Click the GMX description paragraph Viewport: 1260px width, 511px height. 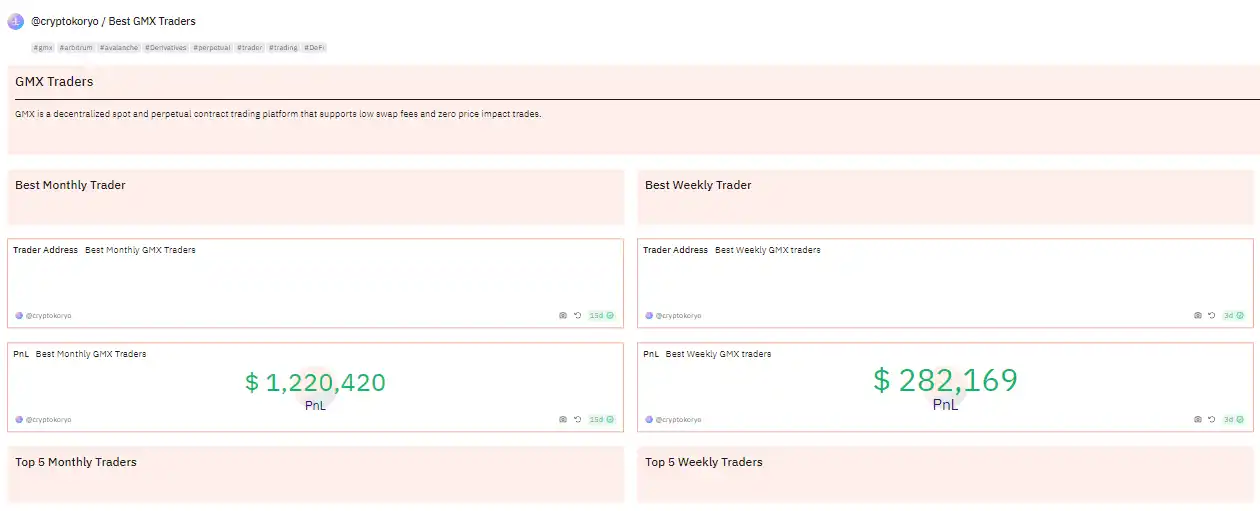(x=278, y=114)
